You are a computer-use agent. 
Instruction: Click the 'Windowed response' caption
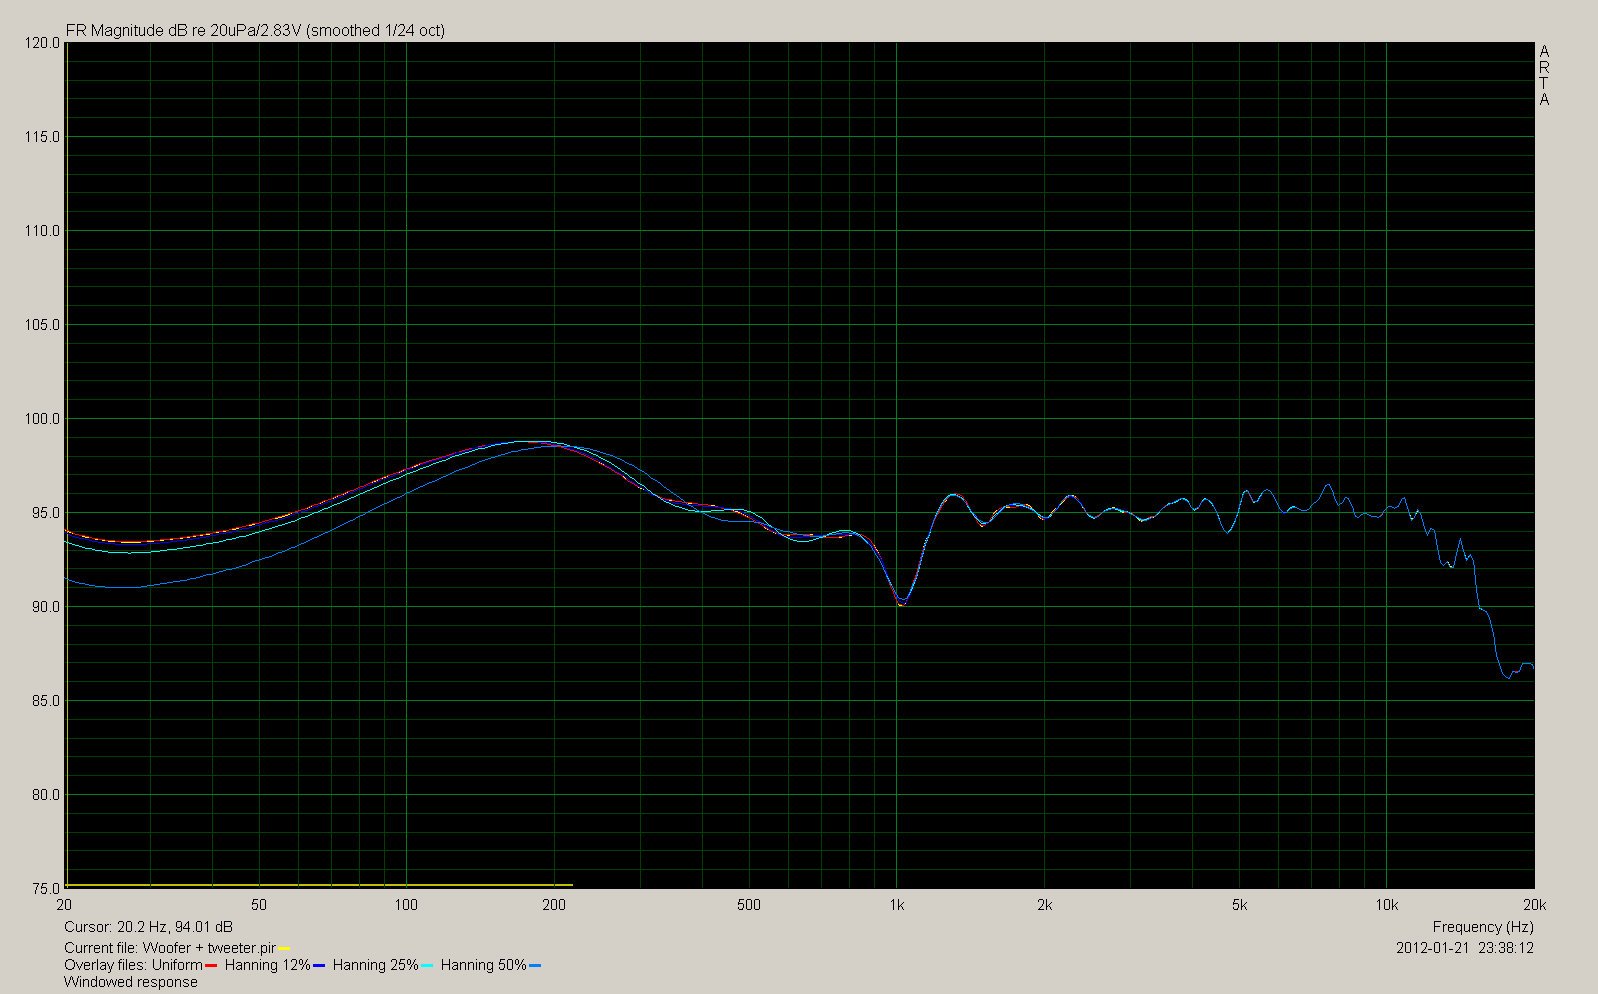click(131, 982)
